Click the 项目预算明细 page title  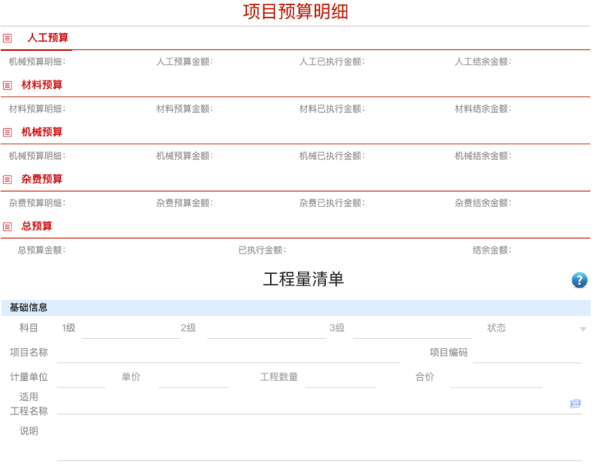[x=295, y=11]
